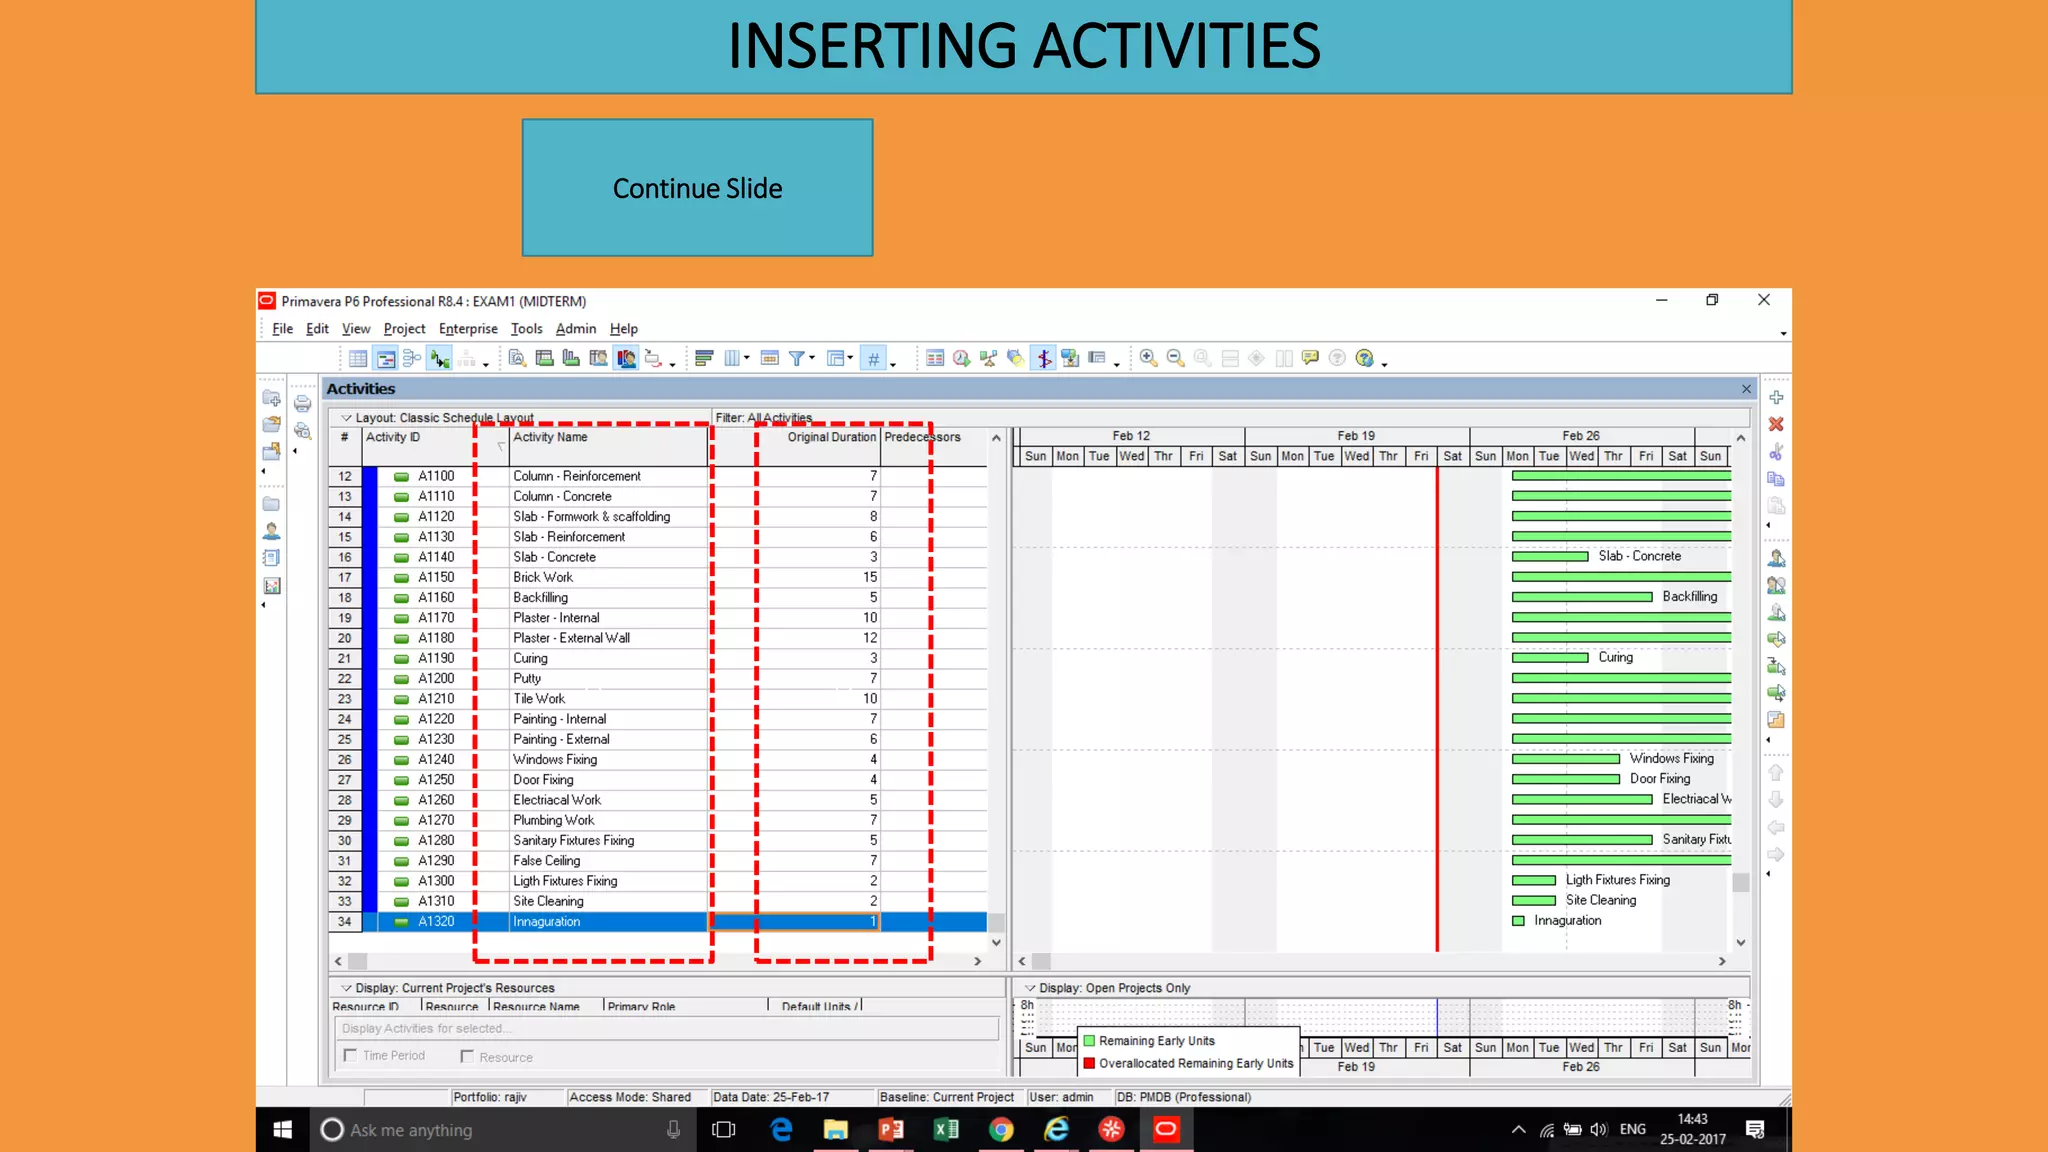Click the Filter funnel icon
The height and width of the screenshot is (1152, 2048).
(797, 358)
